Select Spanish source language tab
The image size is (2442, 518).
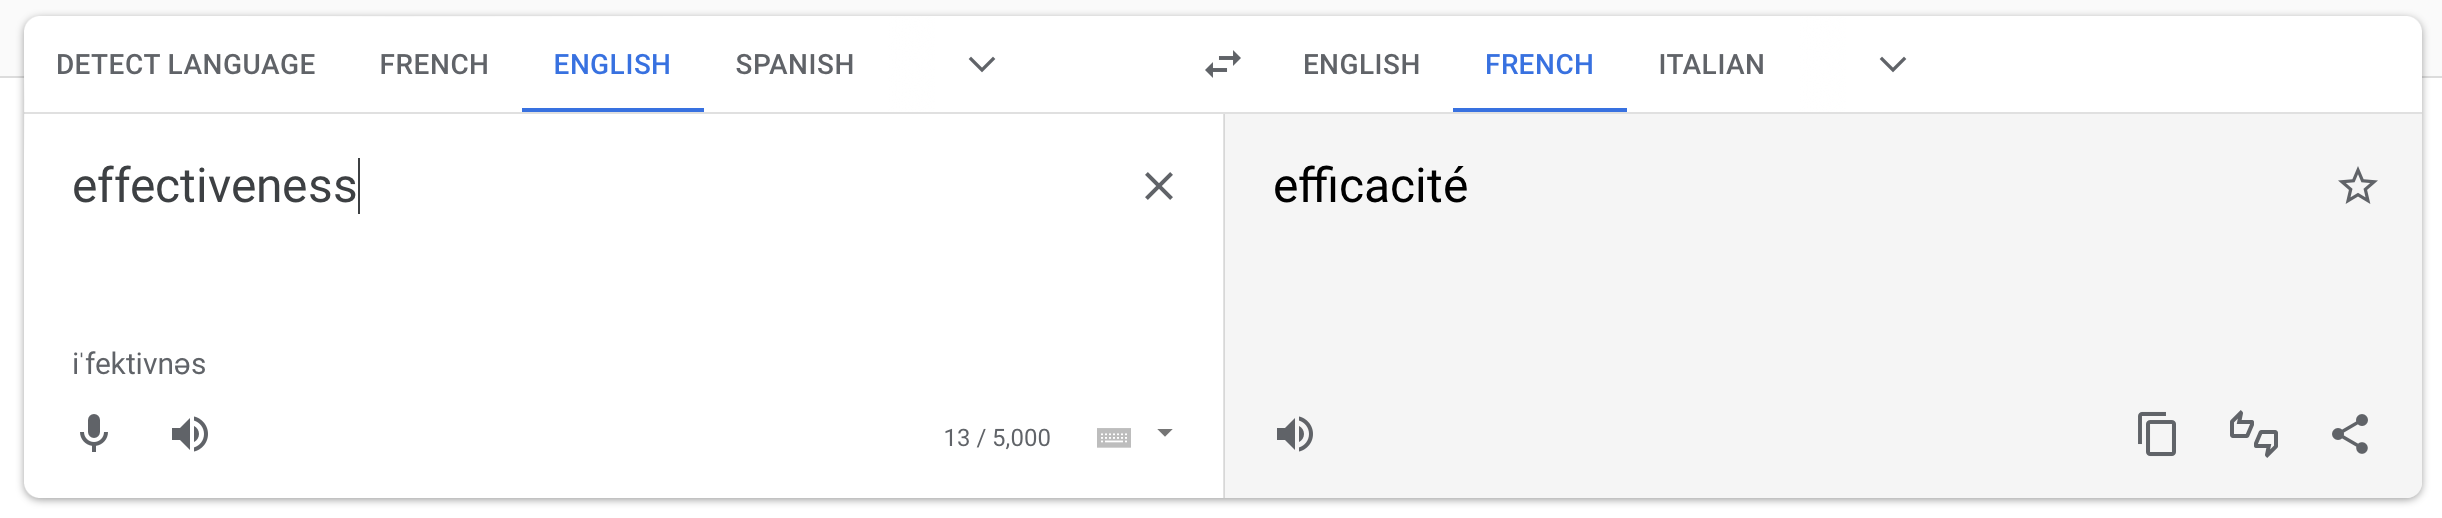point(795,65)
